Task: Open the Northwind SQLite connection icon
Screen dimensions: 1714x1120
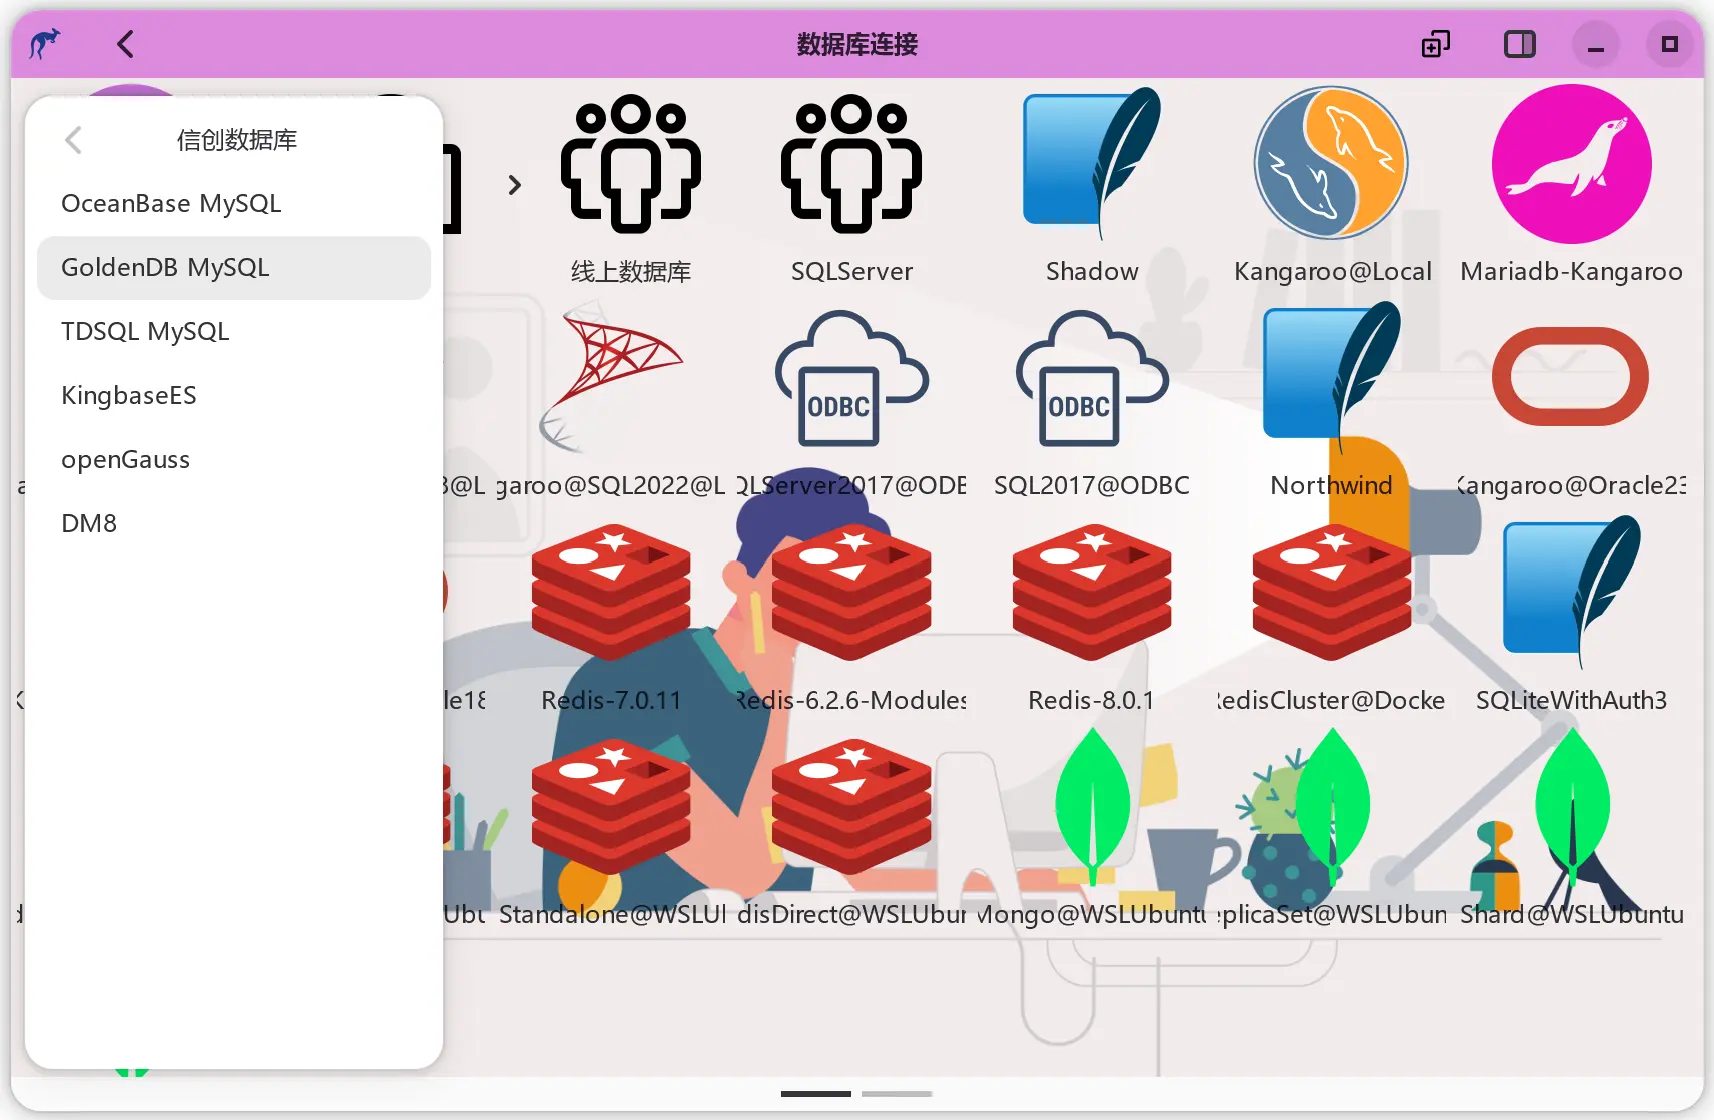Action: pyautogui.click(x=1332, y=379)
